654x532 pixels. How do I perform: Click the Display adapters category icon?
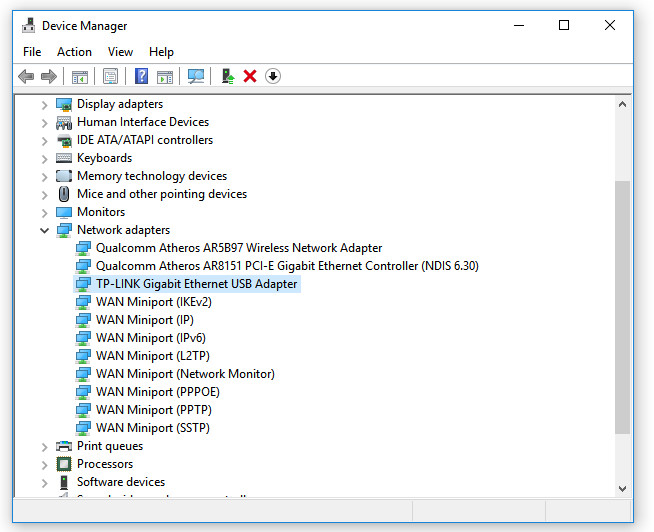(64, 105)
